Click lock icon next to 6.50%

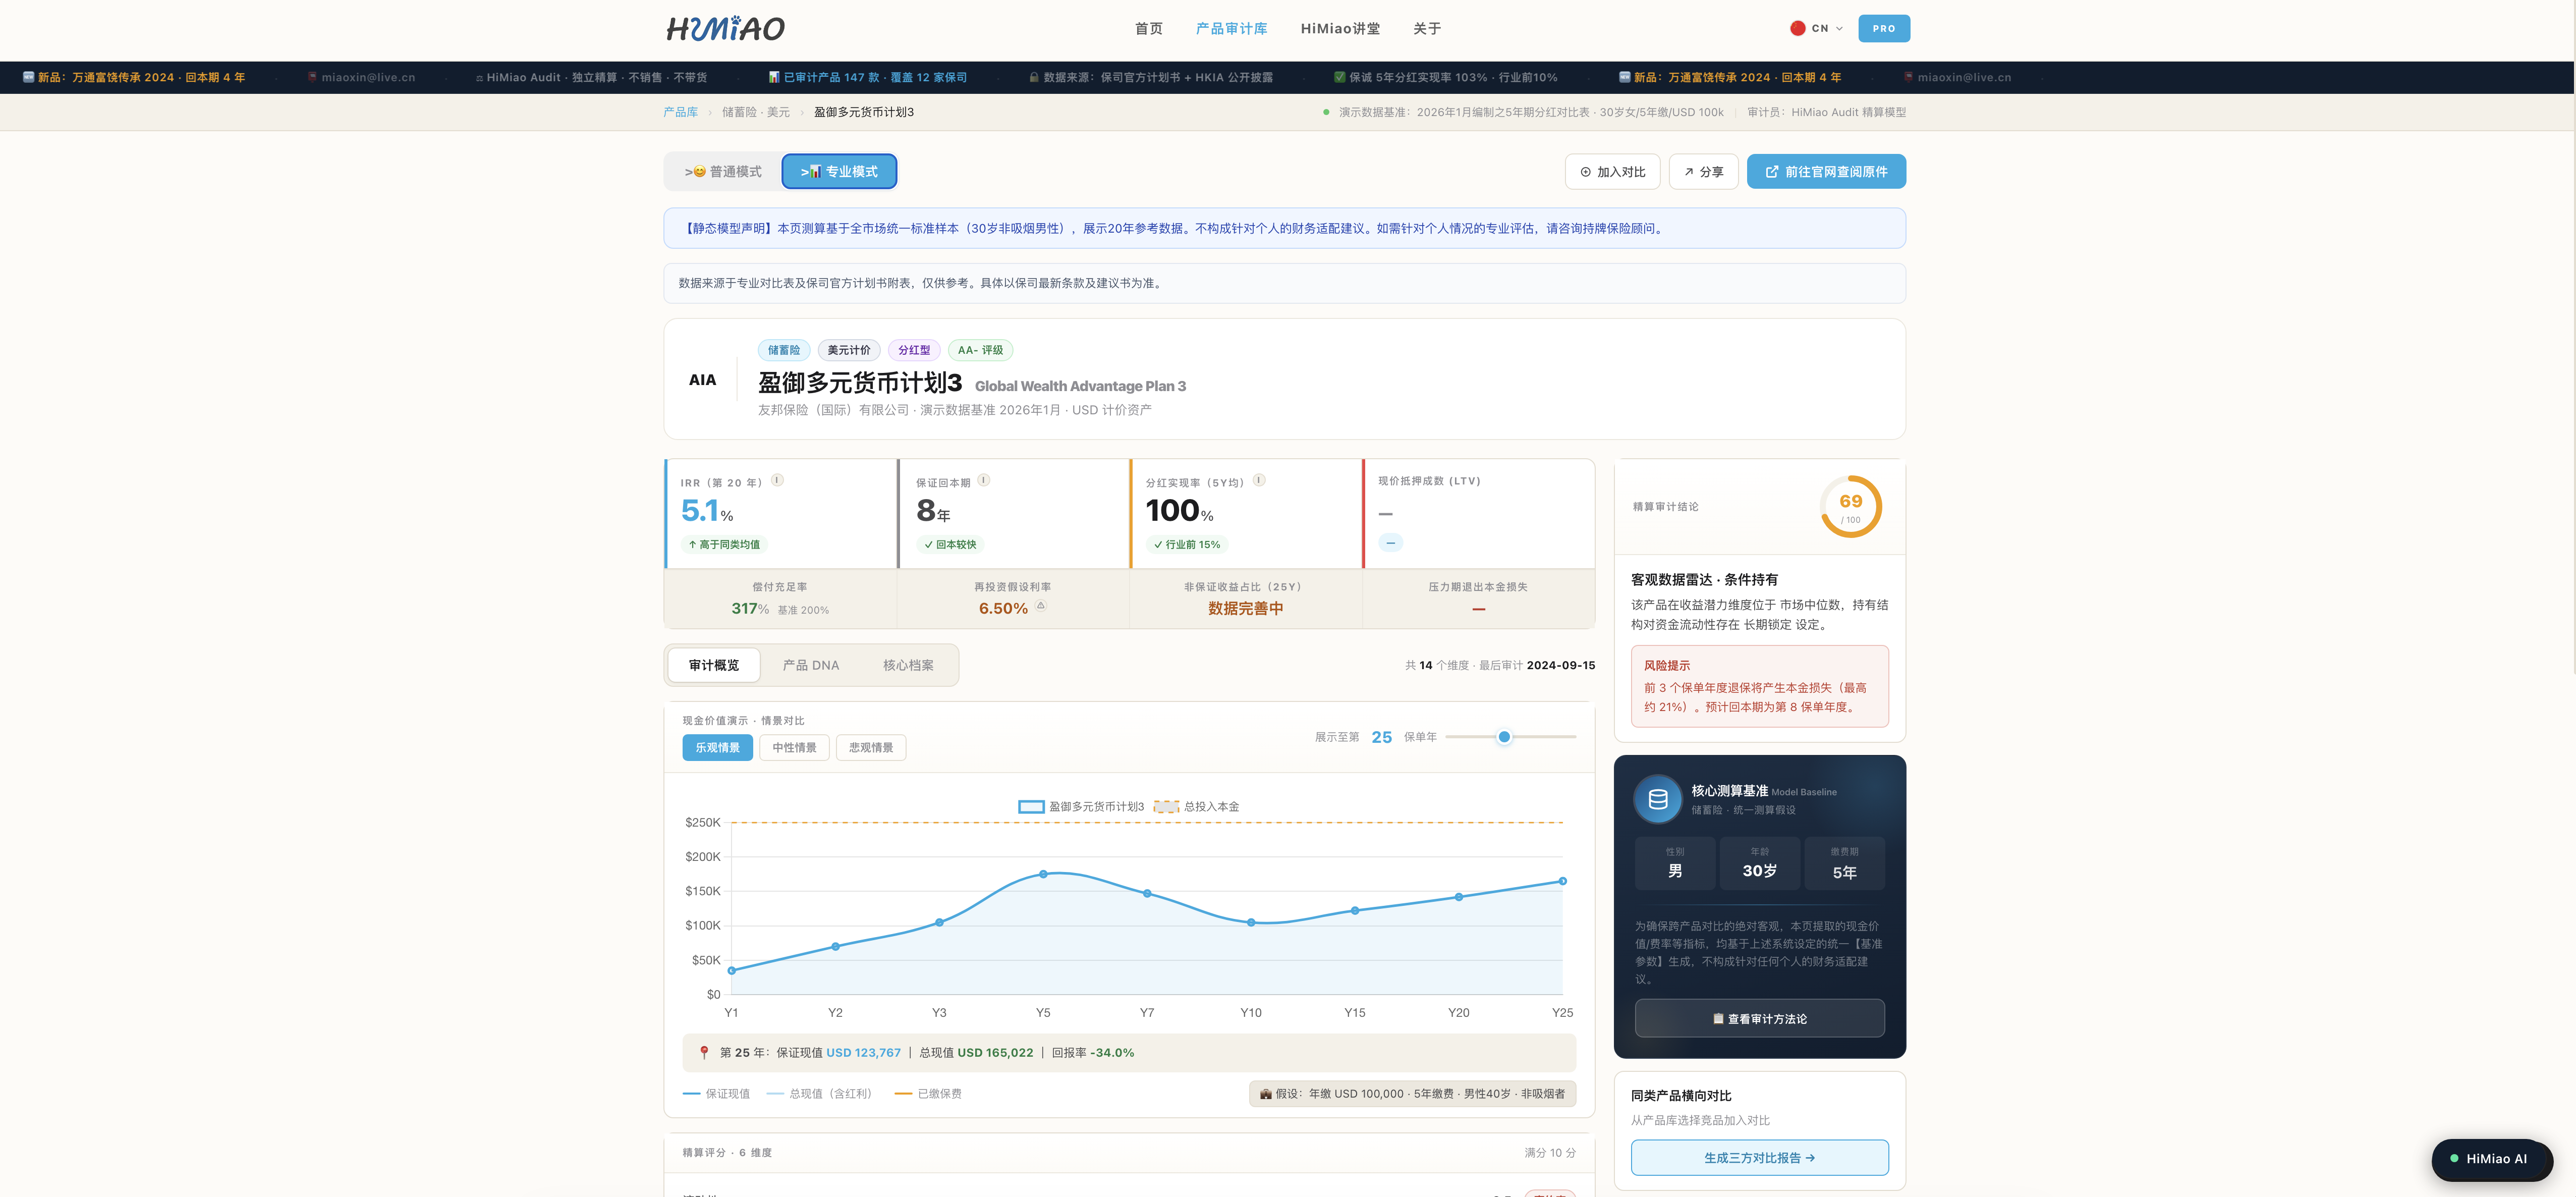pyautogui.click(x=1041, y=606)
